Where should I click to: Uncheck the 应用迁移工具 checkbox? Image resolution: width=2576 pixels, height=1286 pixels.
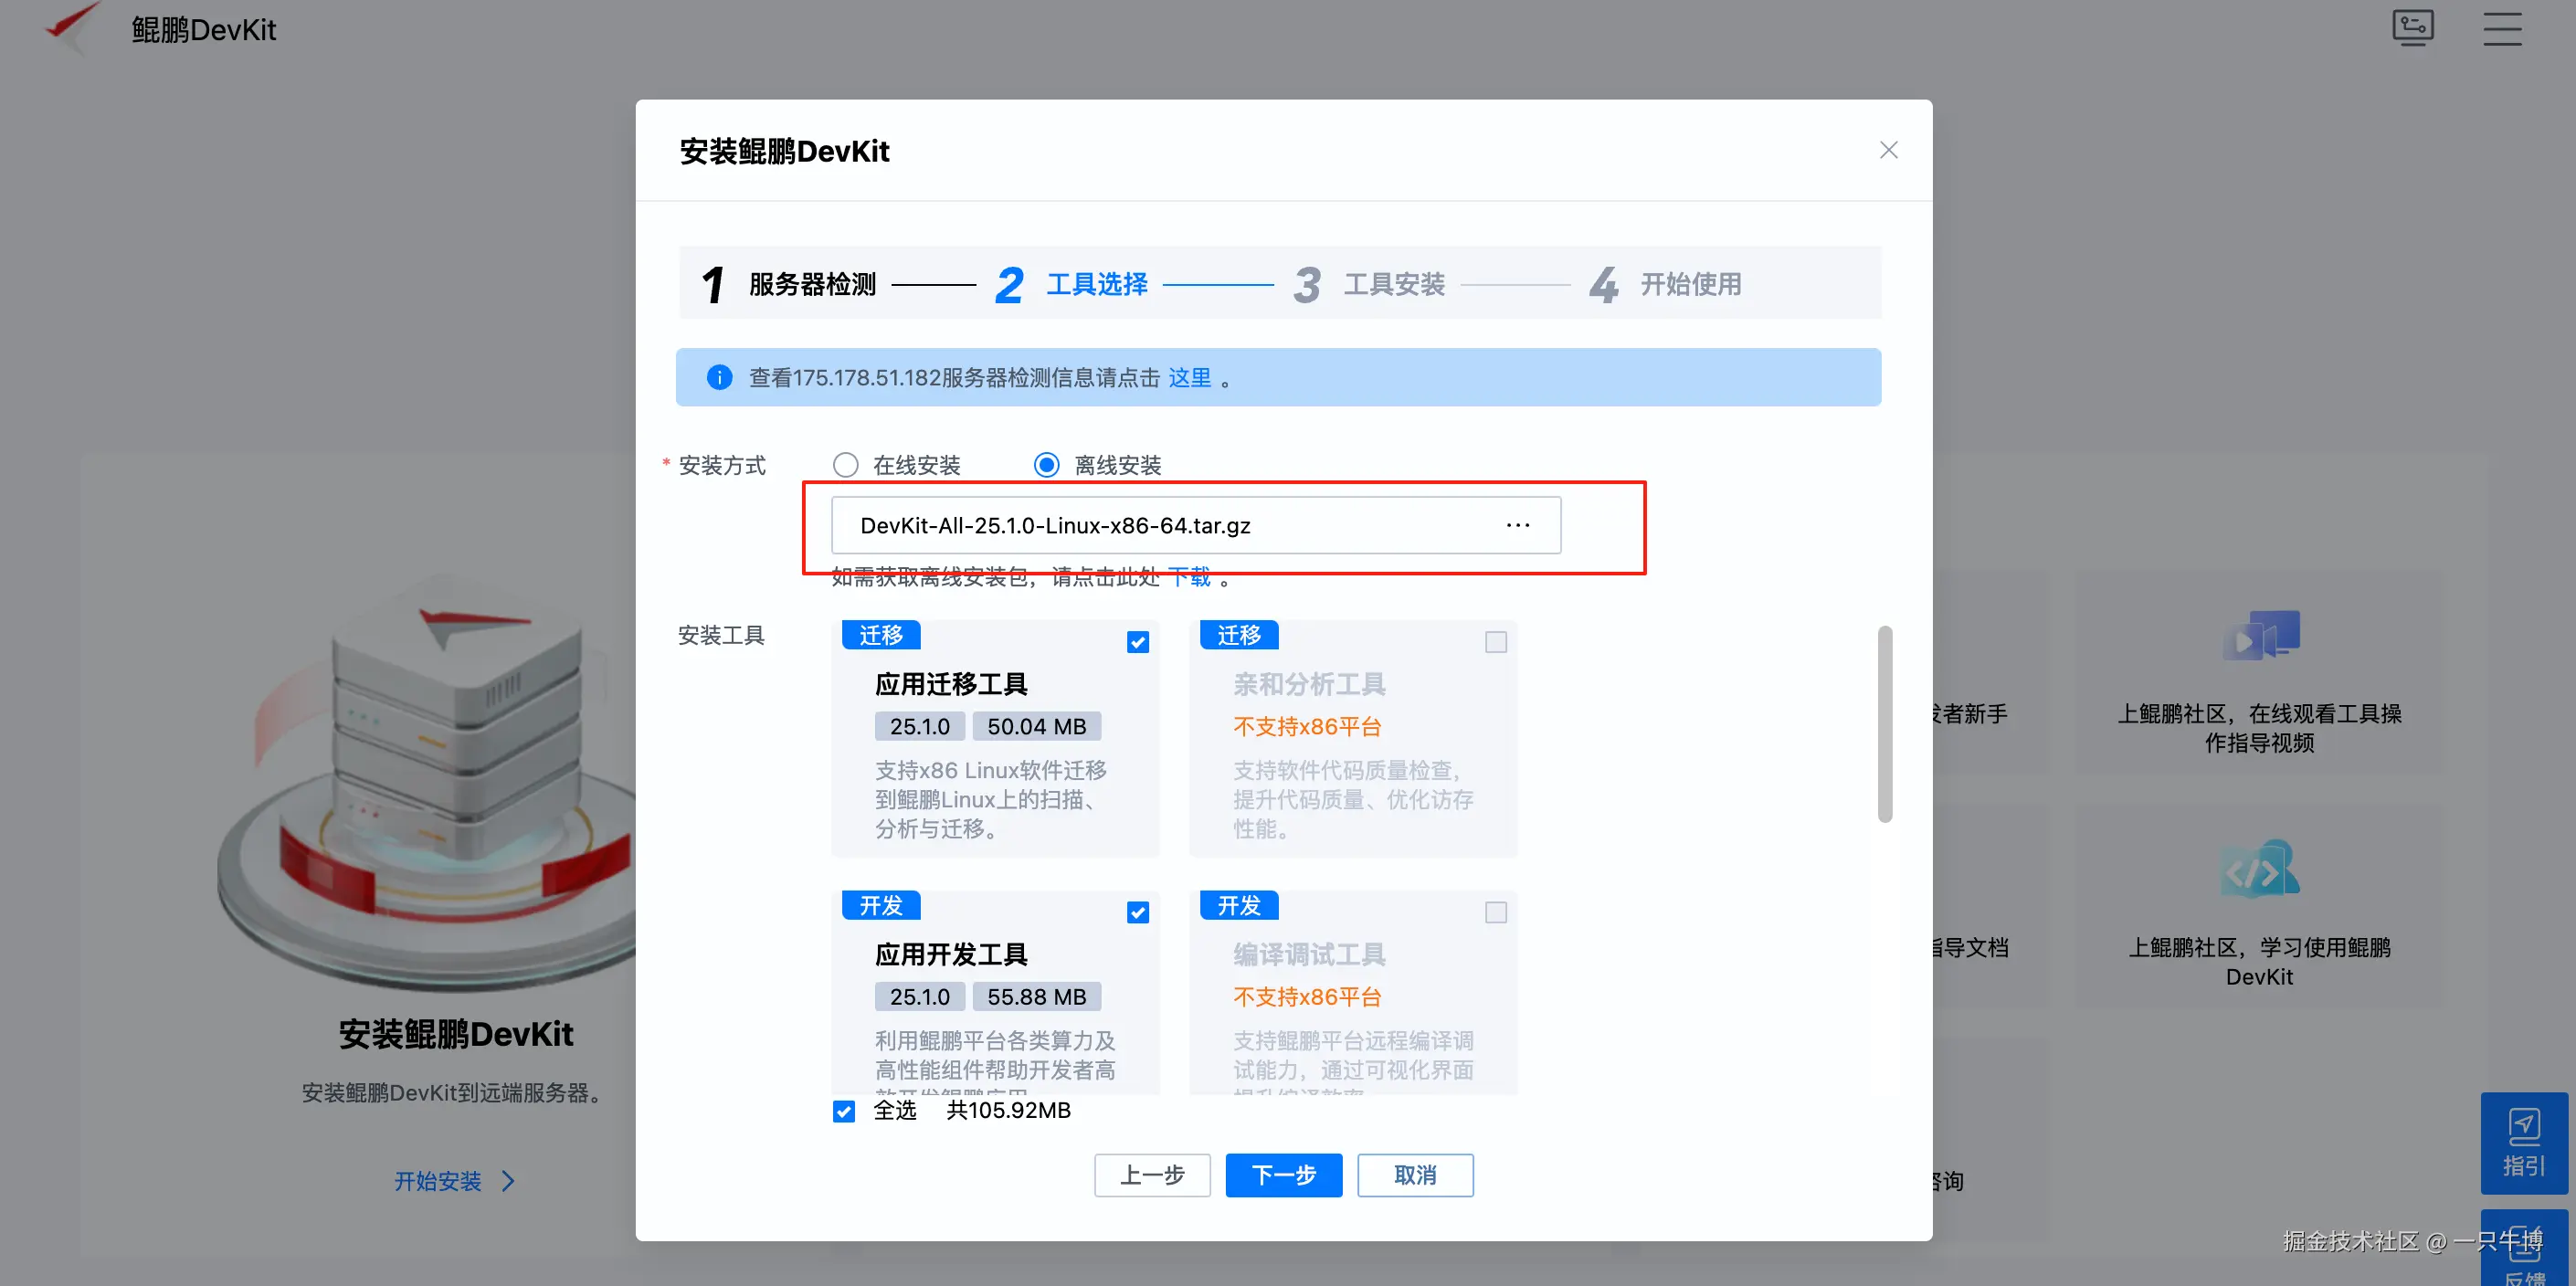tap(1137, 642)
